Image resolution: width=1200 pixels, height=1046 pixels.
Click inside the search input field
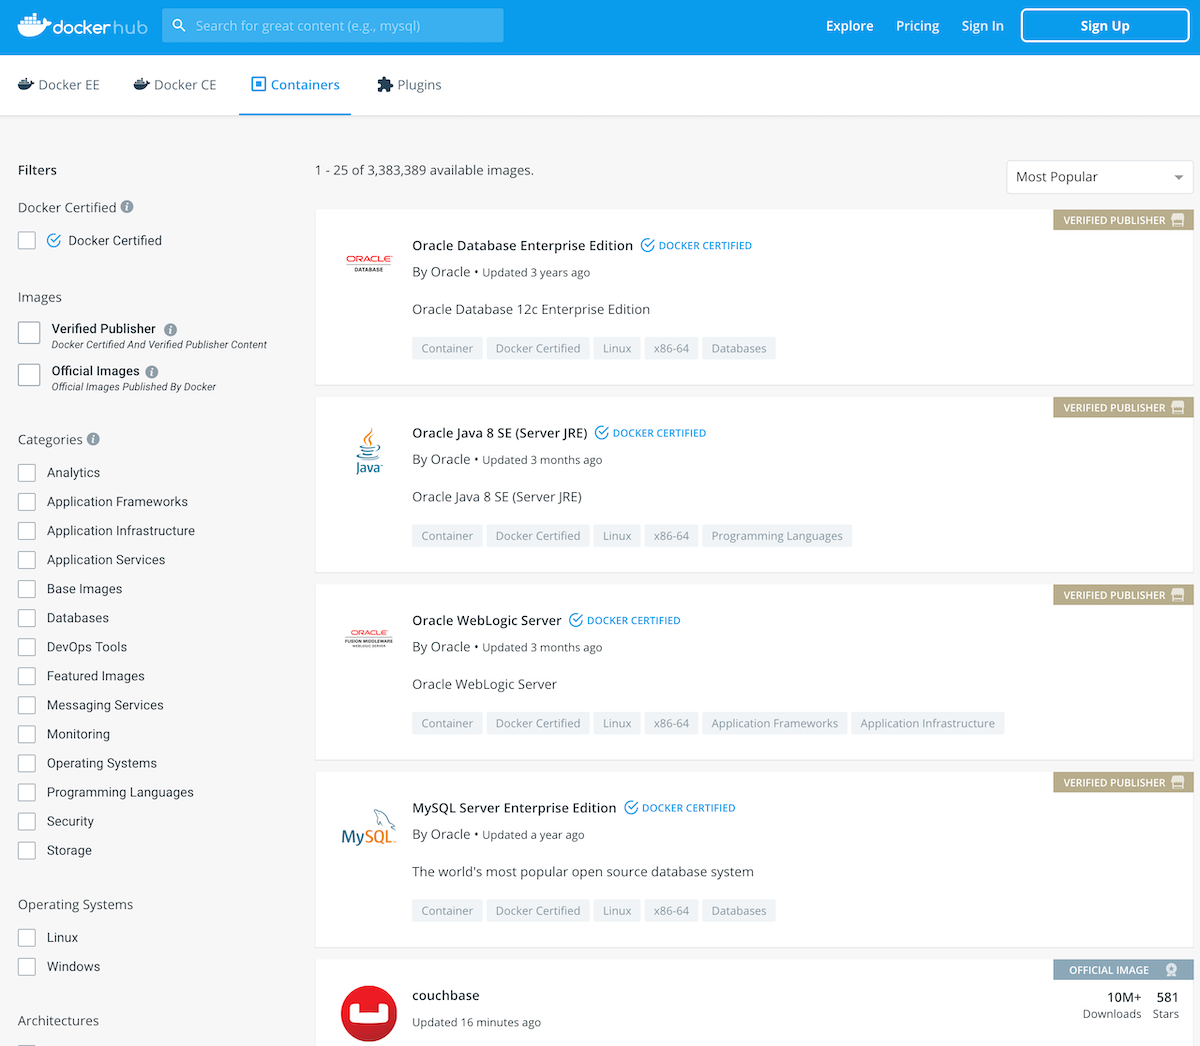point(340,24)
